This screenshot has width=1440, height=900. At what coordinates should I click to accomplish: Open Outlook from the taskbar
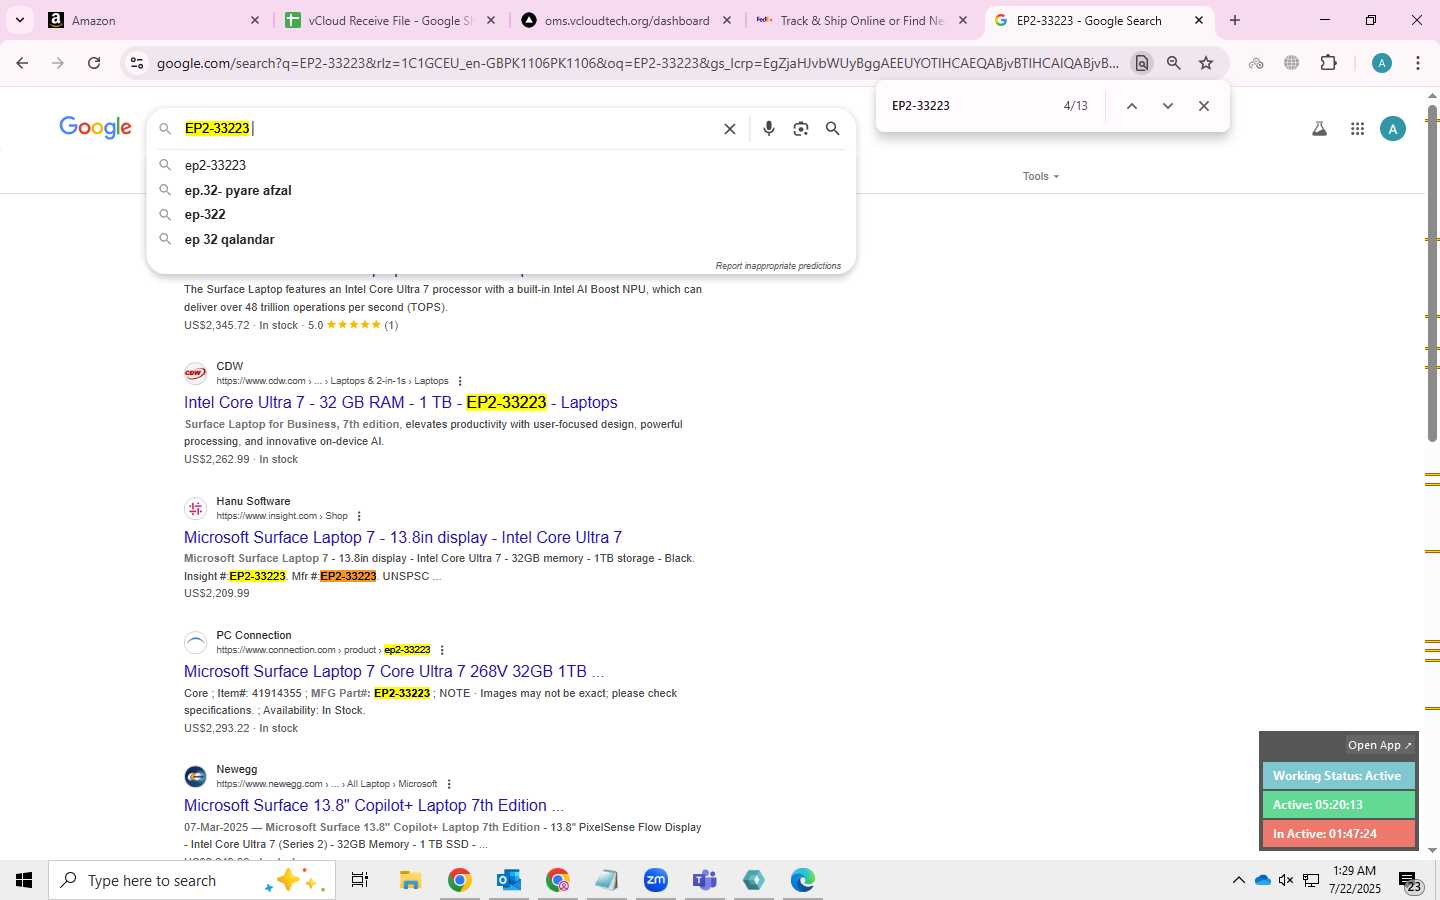click(508, 880)
